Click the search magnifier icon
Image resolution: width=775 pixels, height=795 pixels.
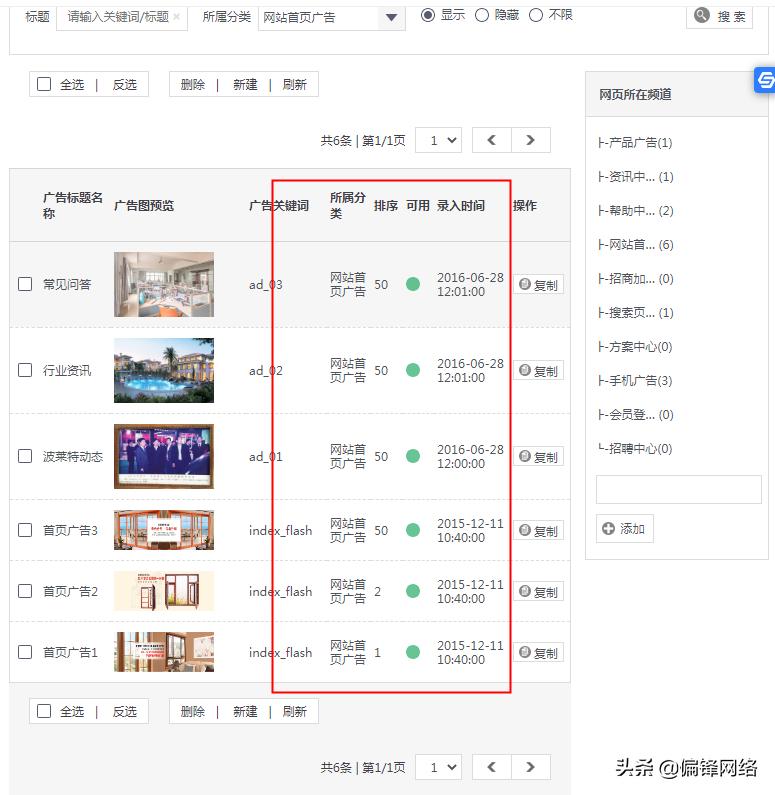pyautogui.click(x=702, y=15)
